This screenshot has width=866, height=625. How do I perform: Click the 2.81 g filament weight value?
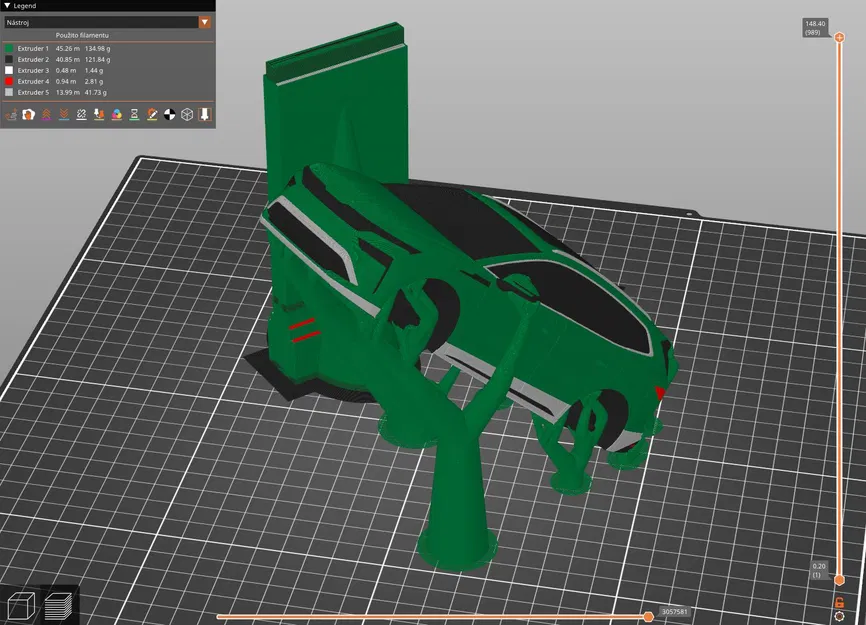click(94, 82)
